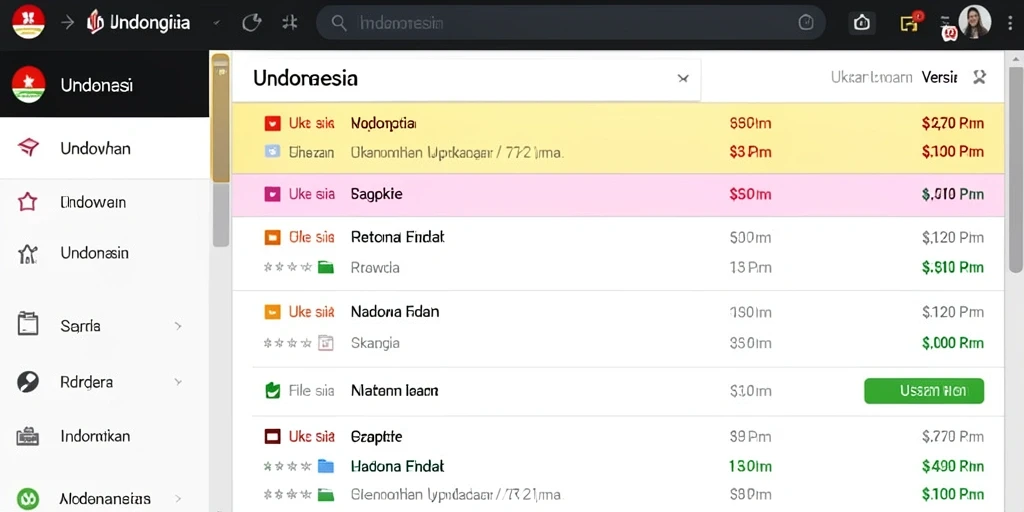Click the Ukar tab label

click(871, 77)
